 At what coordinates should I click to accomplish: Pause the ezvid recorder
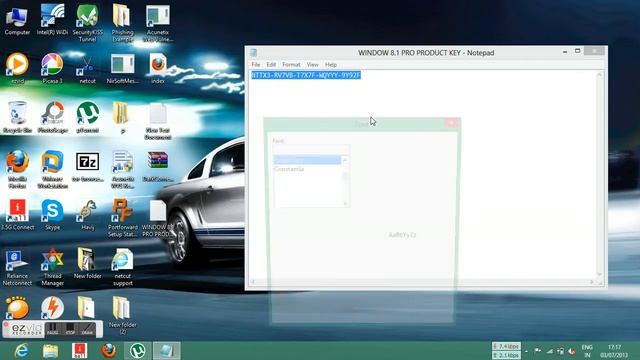pyautogui.click(x=52, y=329)
